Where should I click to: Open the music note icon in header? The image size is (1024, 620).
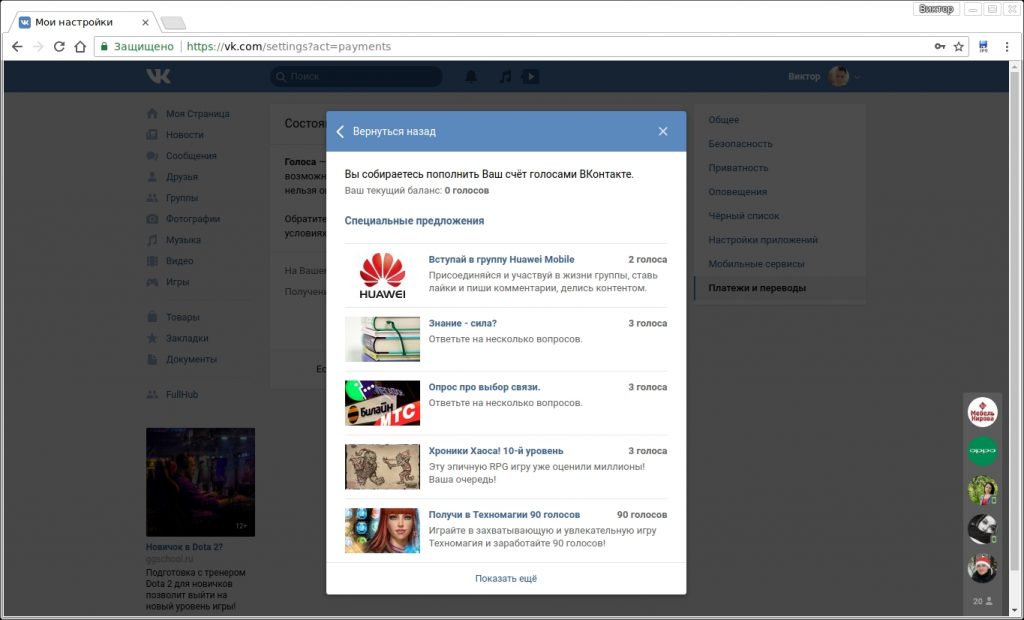505,76
